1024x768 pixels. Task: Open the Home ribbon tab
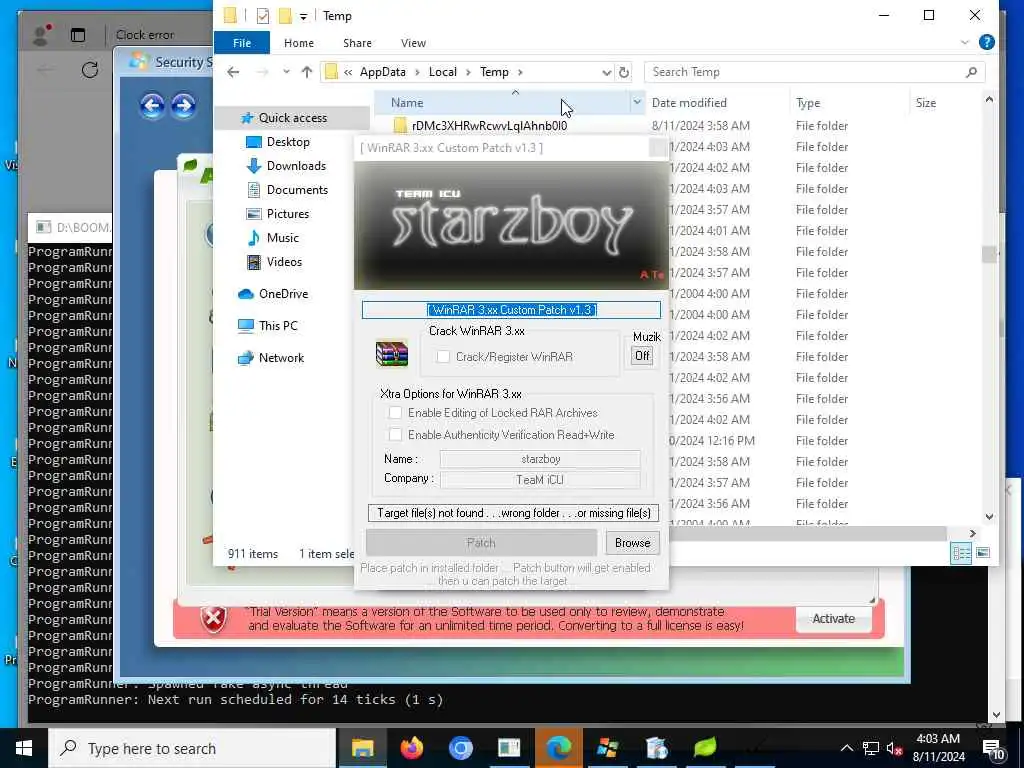298,43
